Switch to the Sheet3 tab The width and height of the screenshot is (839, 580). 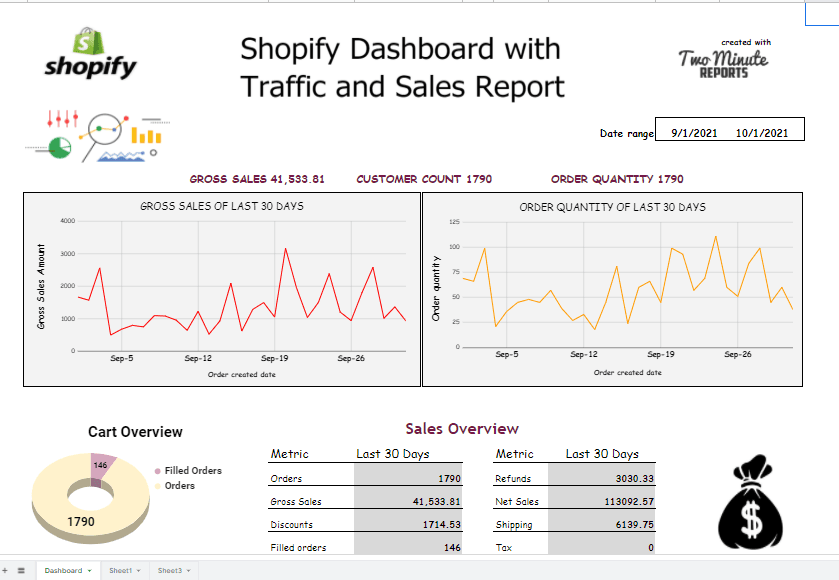click(x=171, y=570)
